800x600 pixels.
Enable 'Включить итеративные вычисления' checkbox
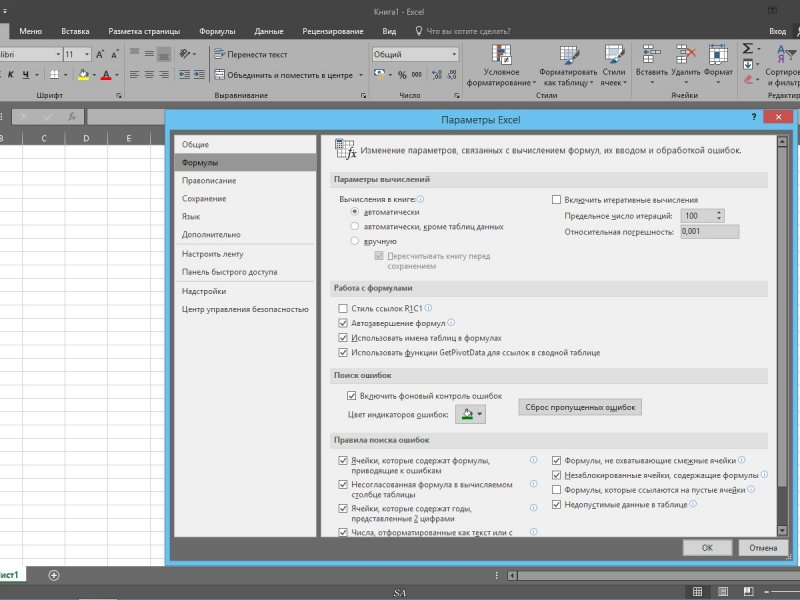coord(556,199)
